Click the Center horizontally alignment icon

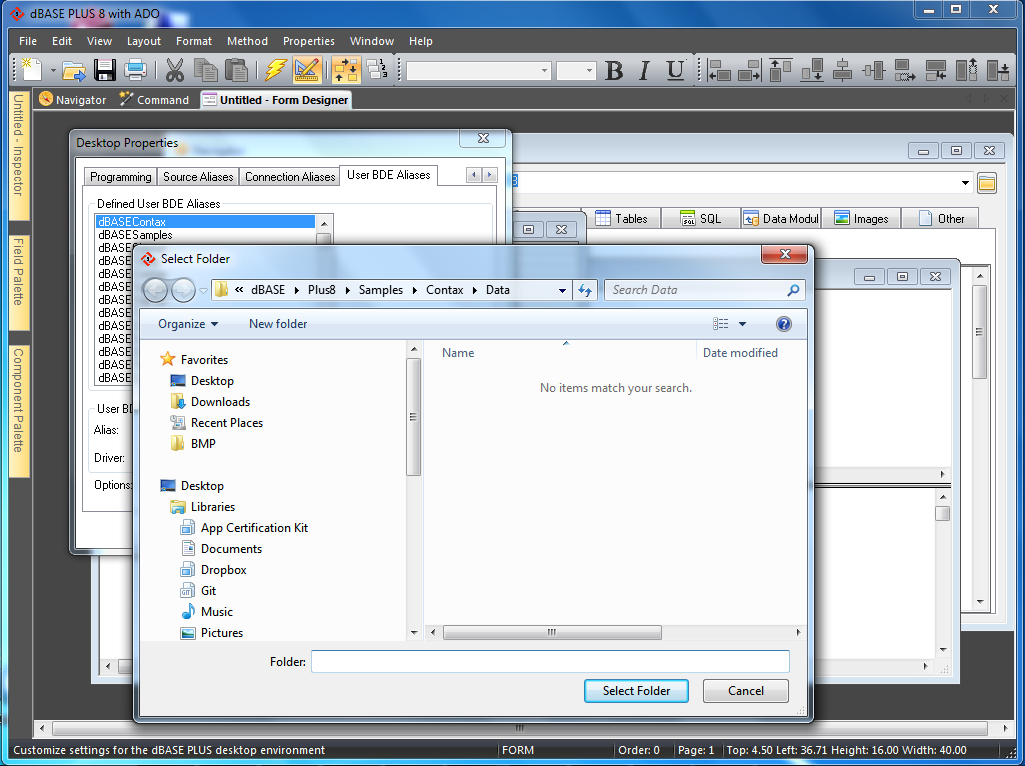tap(843, 70)
